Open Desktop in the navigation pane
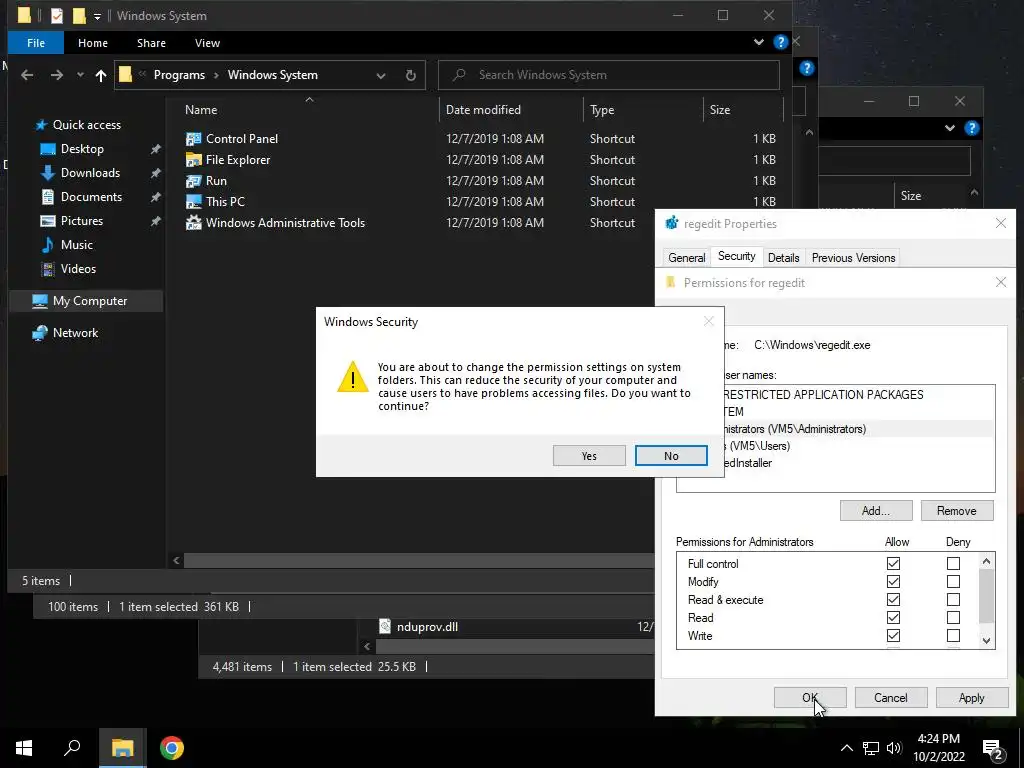1024x768 pixels. [82, 149]
